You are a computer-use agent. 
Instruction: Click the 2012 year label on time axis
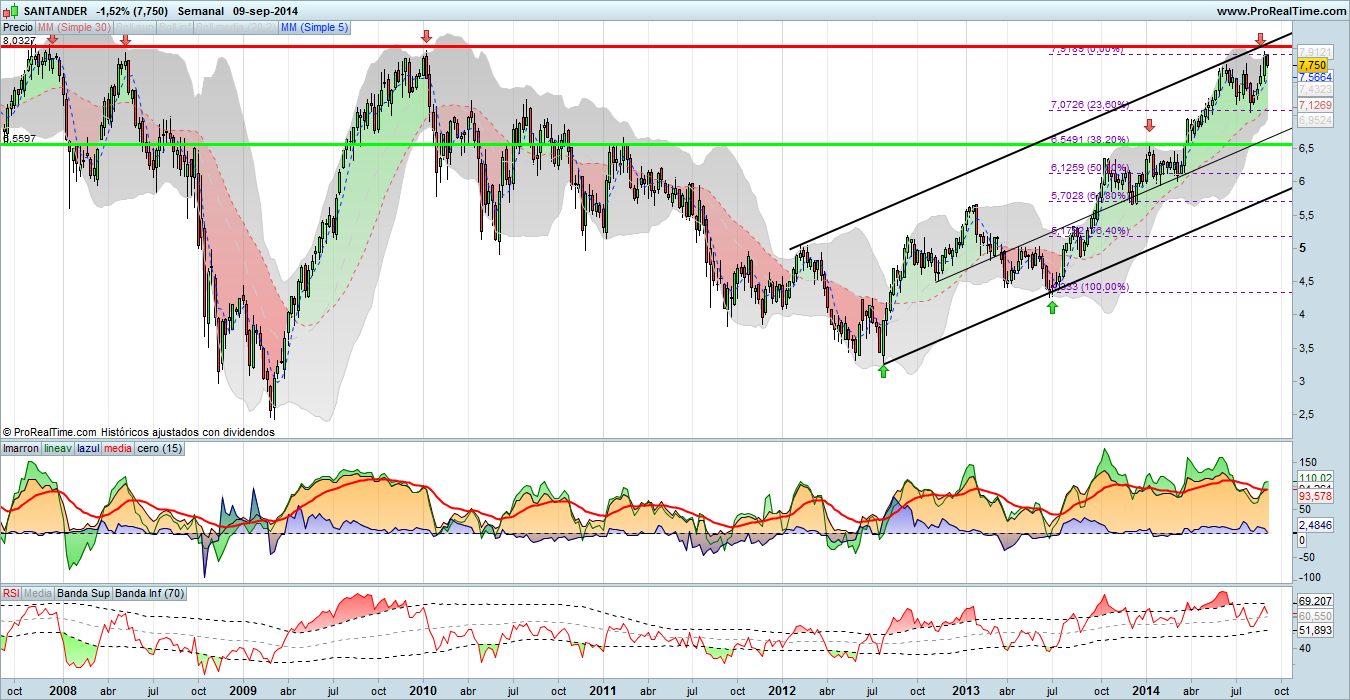[x=782, y=690]
